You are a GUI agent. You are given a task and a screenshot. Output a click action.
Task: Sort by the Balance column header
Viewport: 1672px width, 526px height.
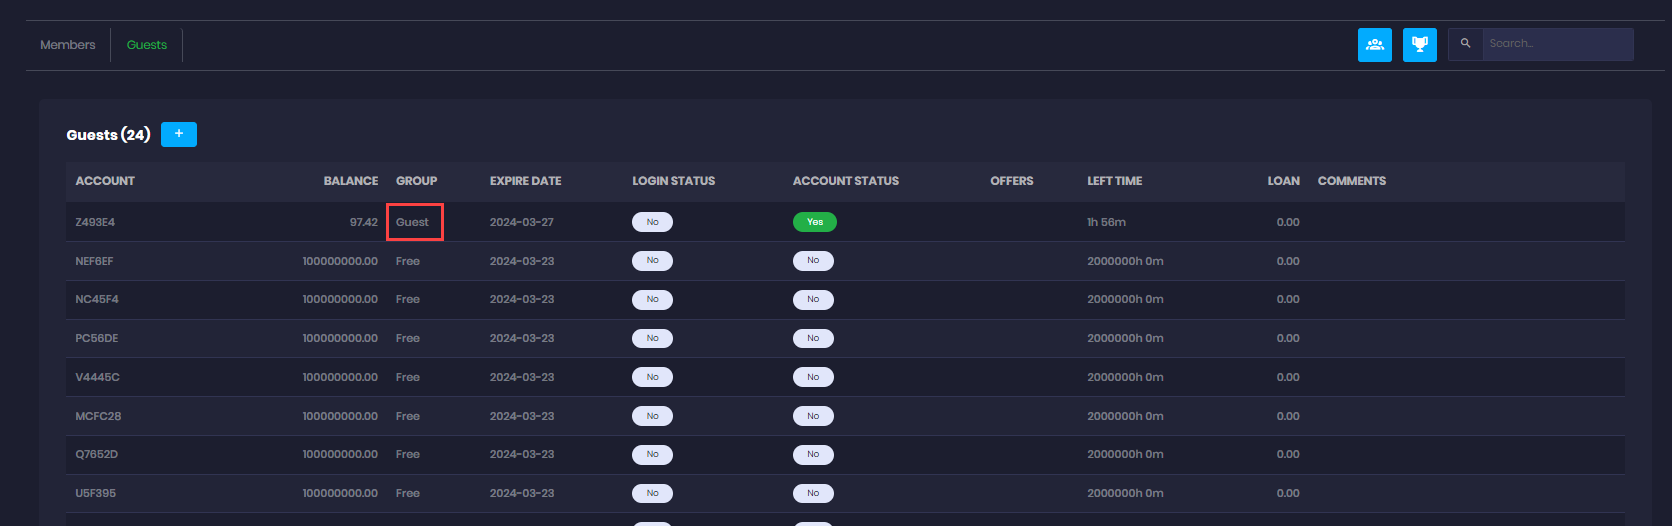point(350,181)
